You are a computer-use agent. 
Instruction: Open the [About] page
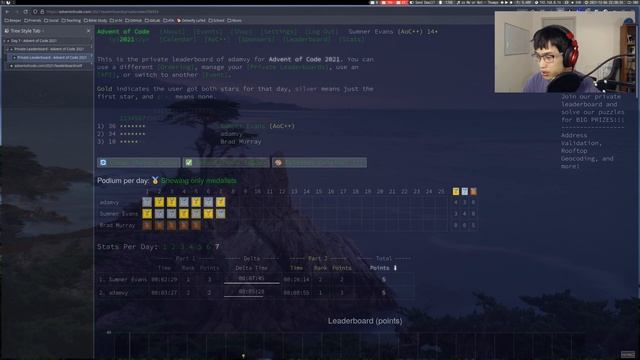click(172, 31)
